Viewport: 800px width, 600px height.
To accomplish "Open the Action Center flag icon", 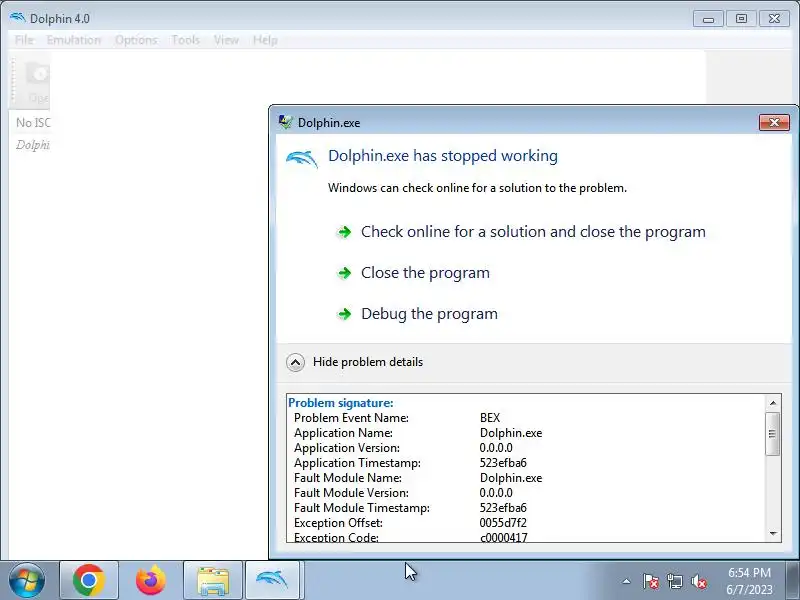I will (x=651, y=581).
